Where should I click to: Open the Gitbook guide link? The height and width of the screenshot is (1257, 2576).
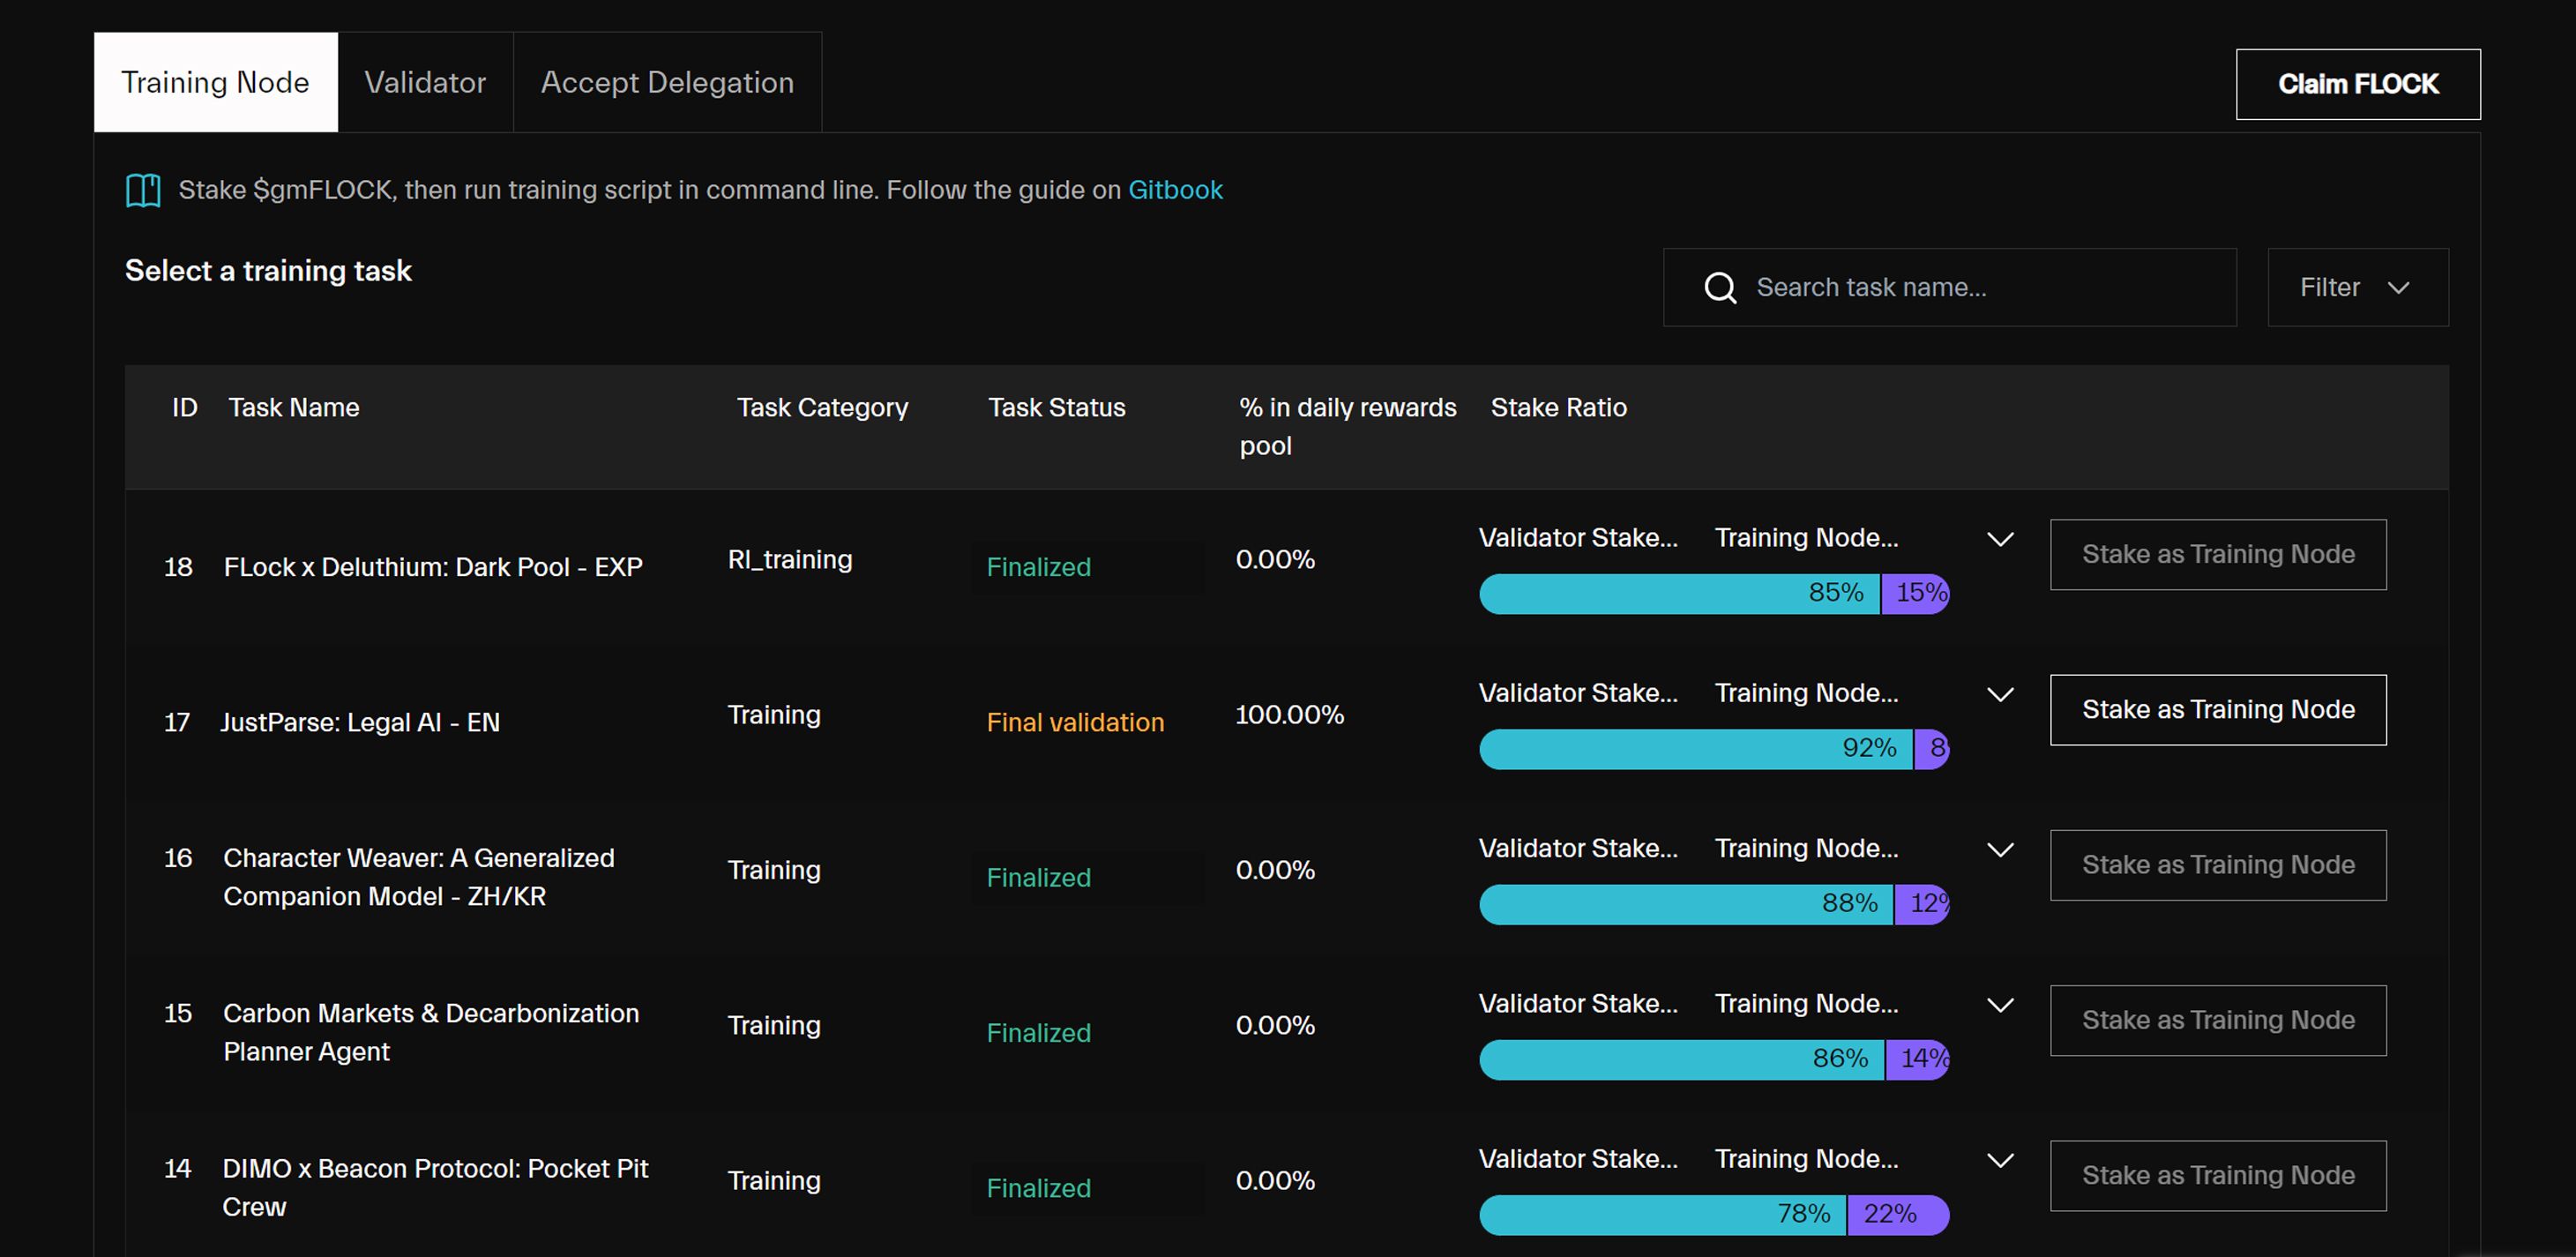[x=1175, y=190]
